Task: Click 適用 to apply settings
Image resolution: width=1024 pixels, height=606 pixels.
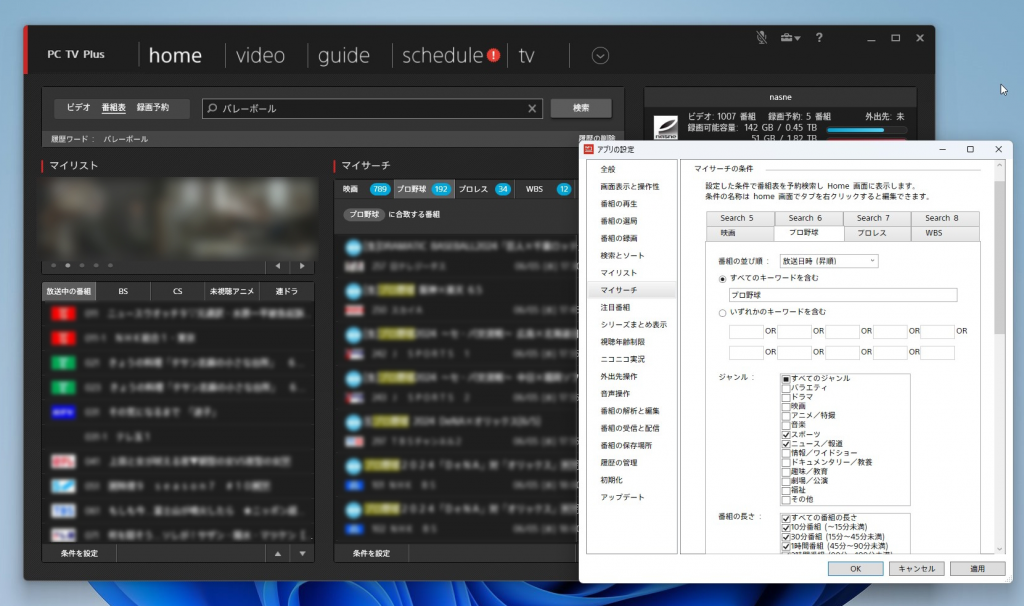Action: click(978, 569)
